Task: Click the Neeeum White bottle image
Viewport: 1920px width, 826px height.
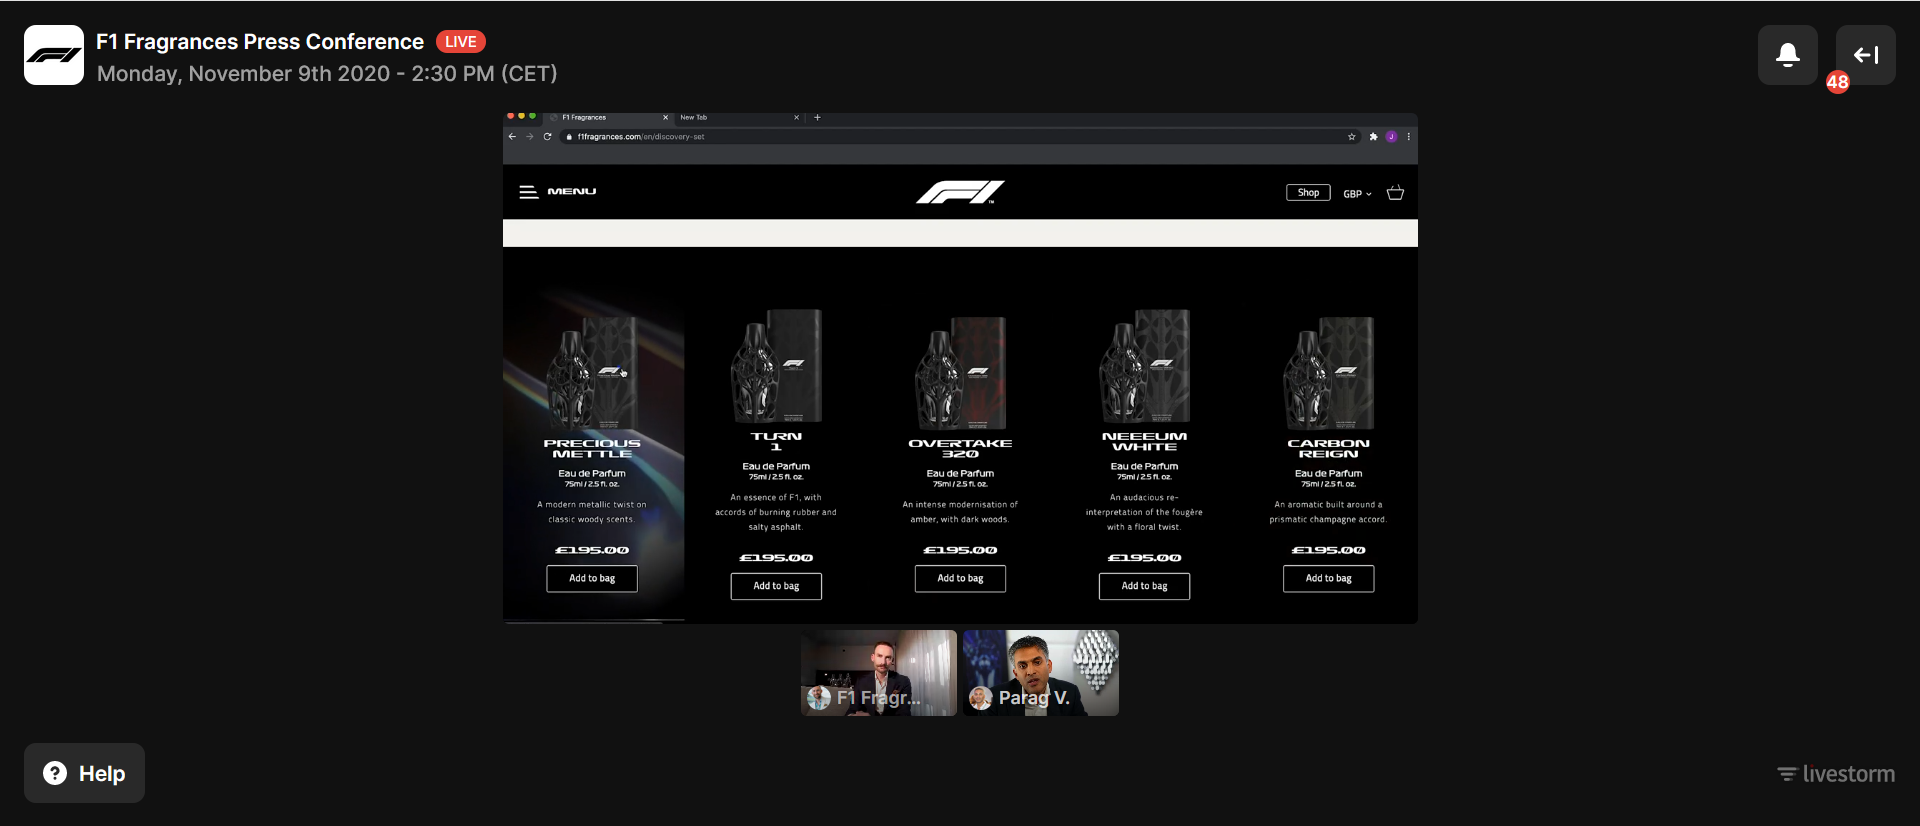Action: coord(1144,366)
